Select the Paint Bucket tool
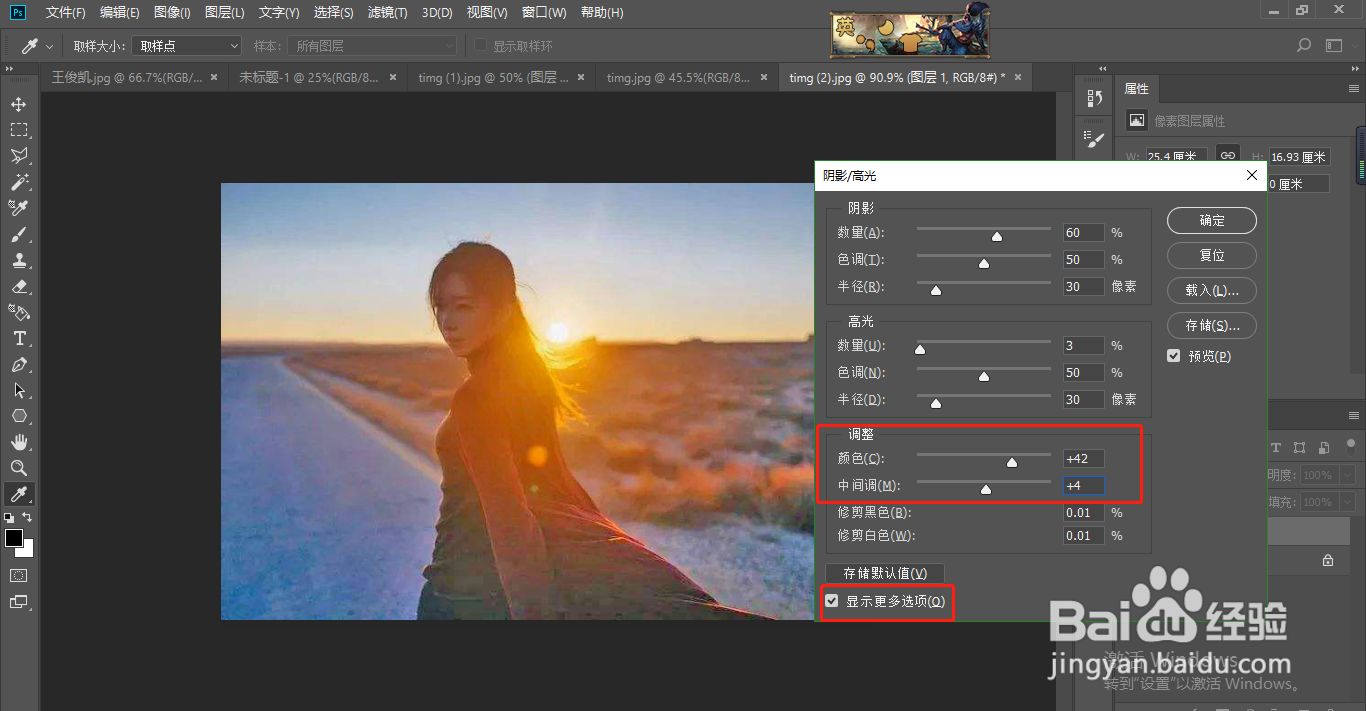Viewport: 1366px width, 711px height. 19,312
